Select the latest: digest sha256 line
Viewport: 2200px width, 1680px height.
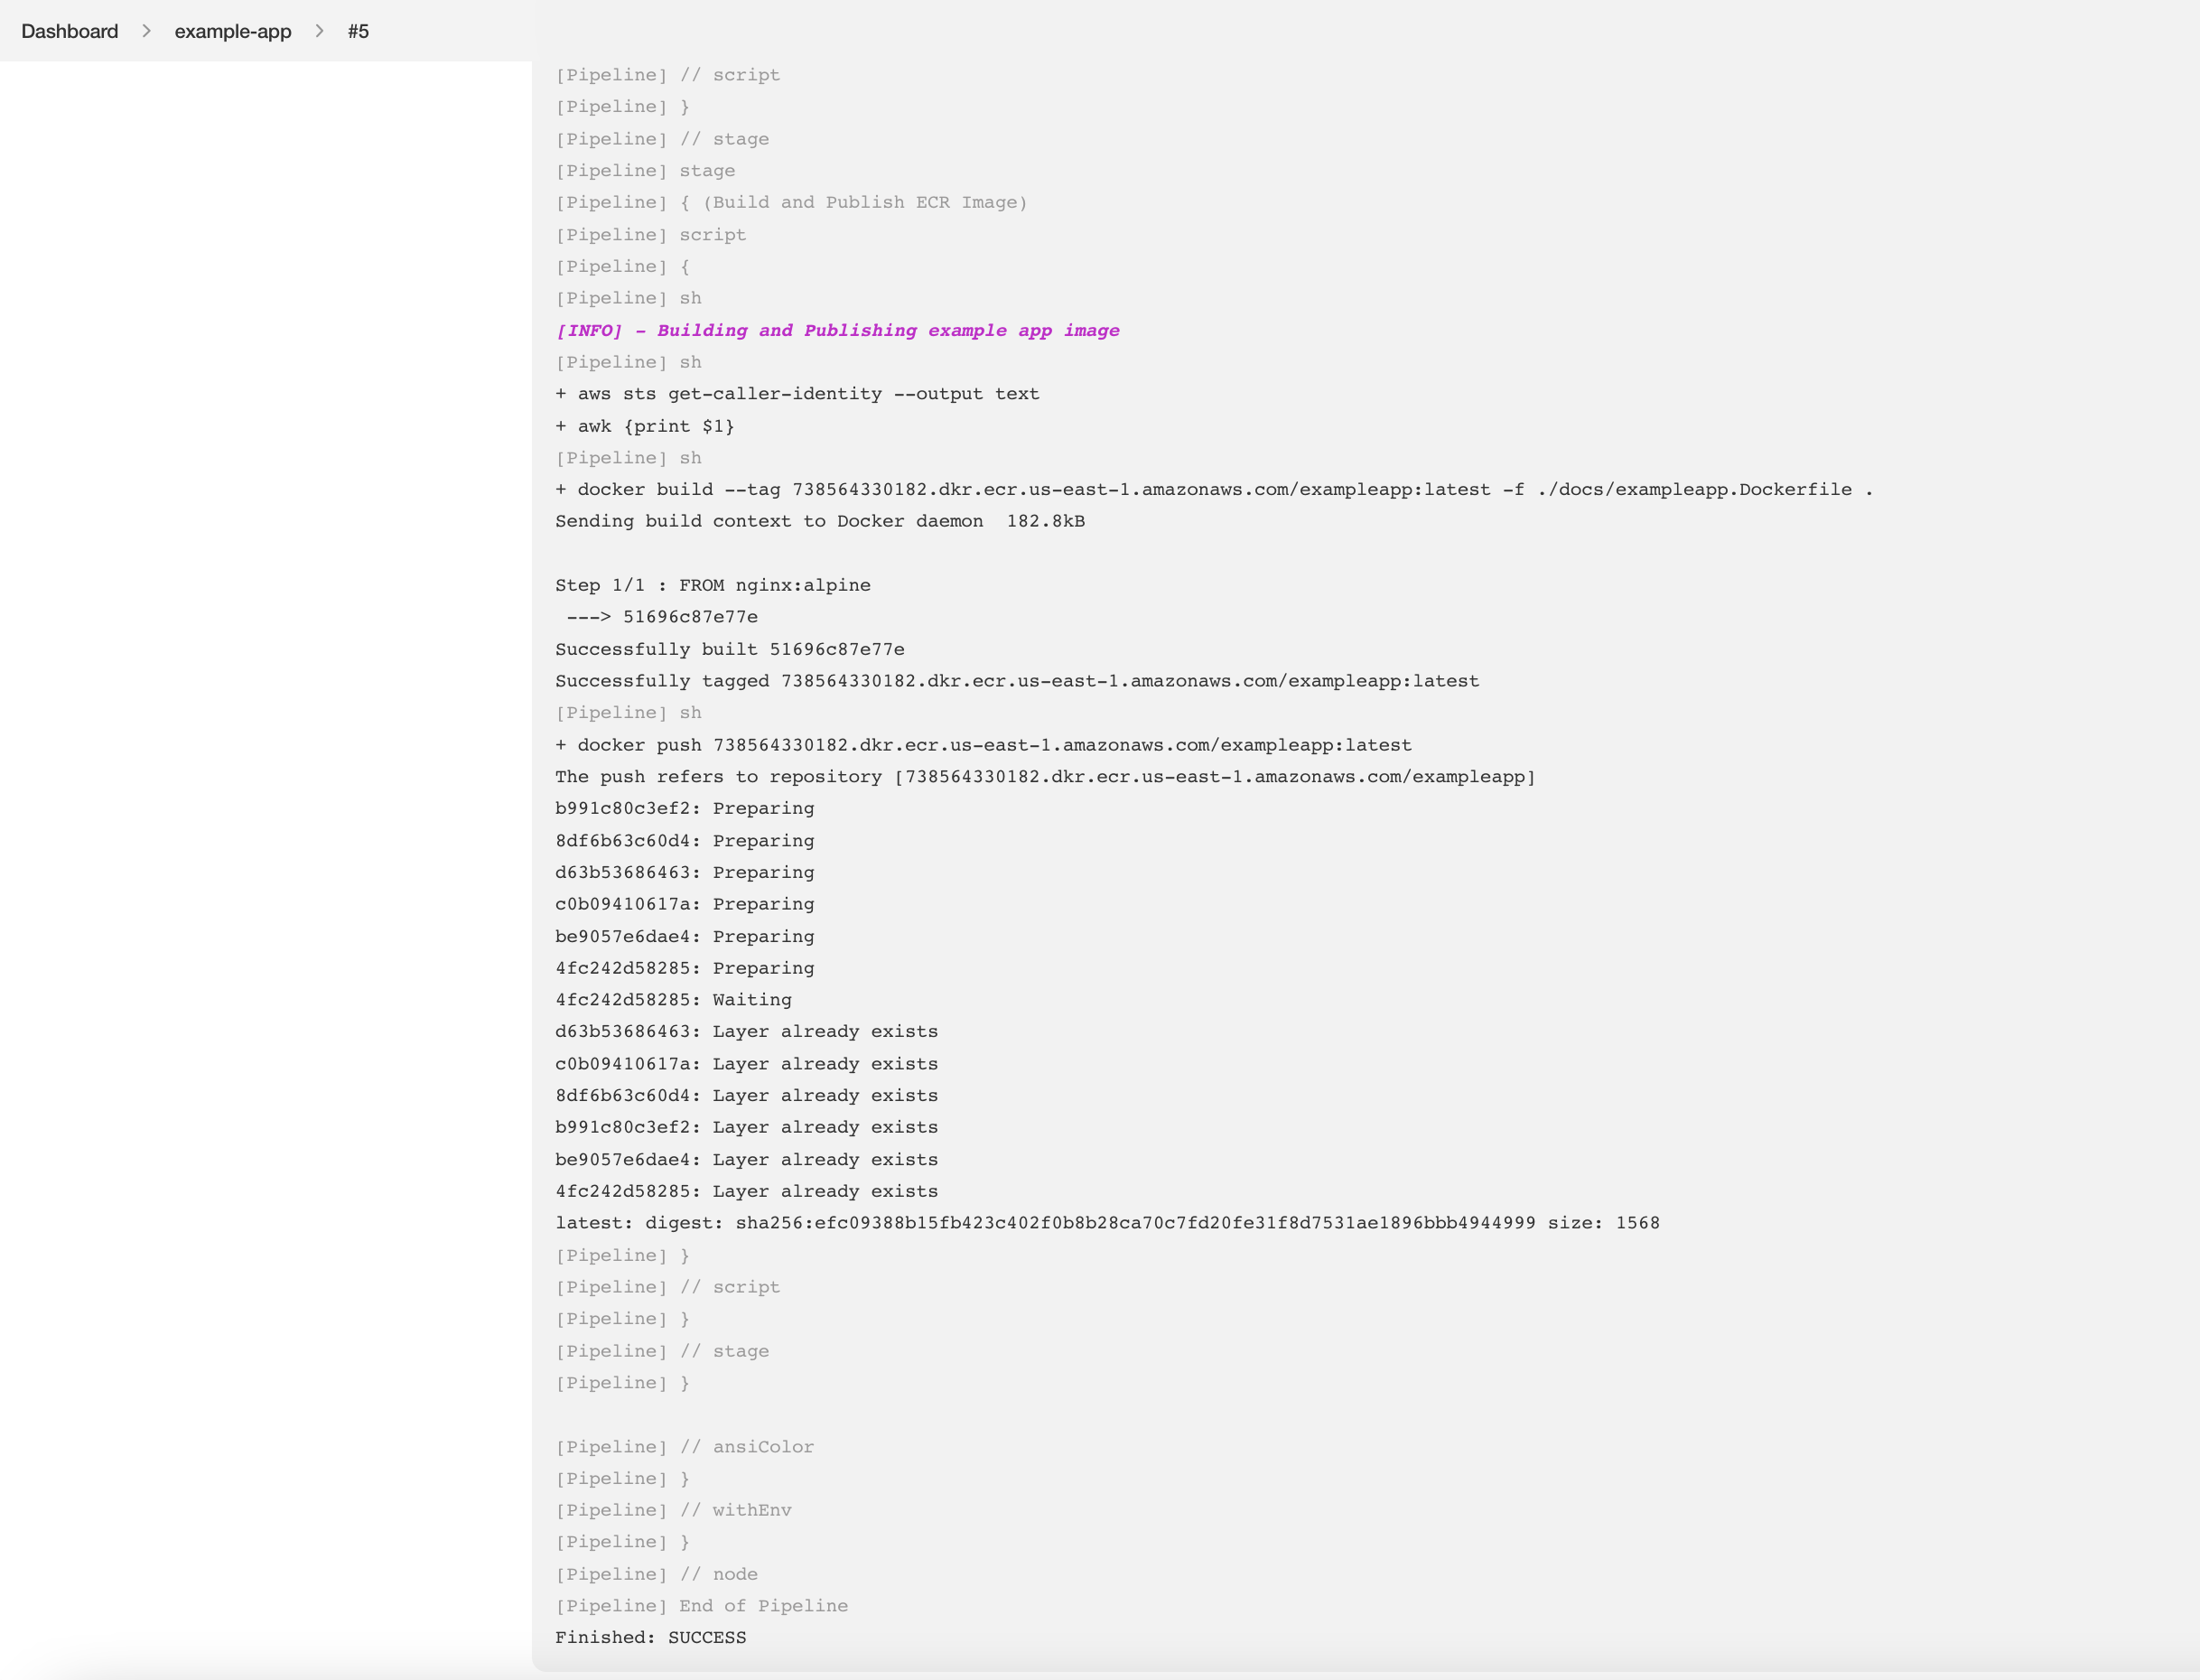click(1107, 1223)
